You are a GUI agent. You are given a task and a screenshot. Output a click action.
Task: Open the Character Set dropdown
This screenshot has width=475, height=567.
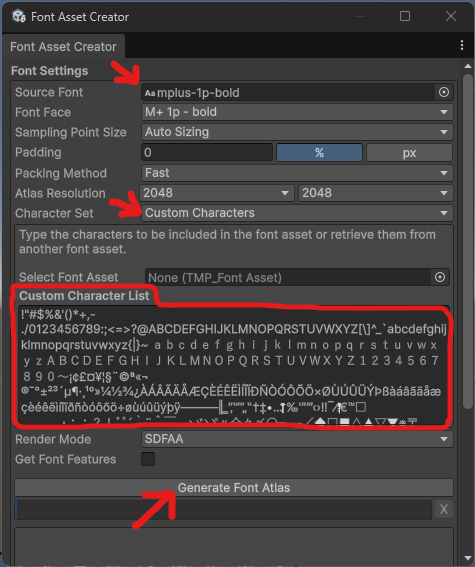tap(297, 213)
